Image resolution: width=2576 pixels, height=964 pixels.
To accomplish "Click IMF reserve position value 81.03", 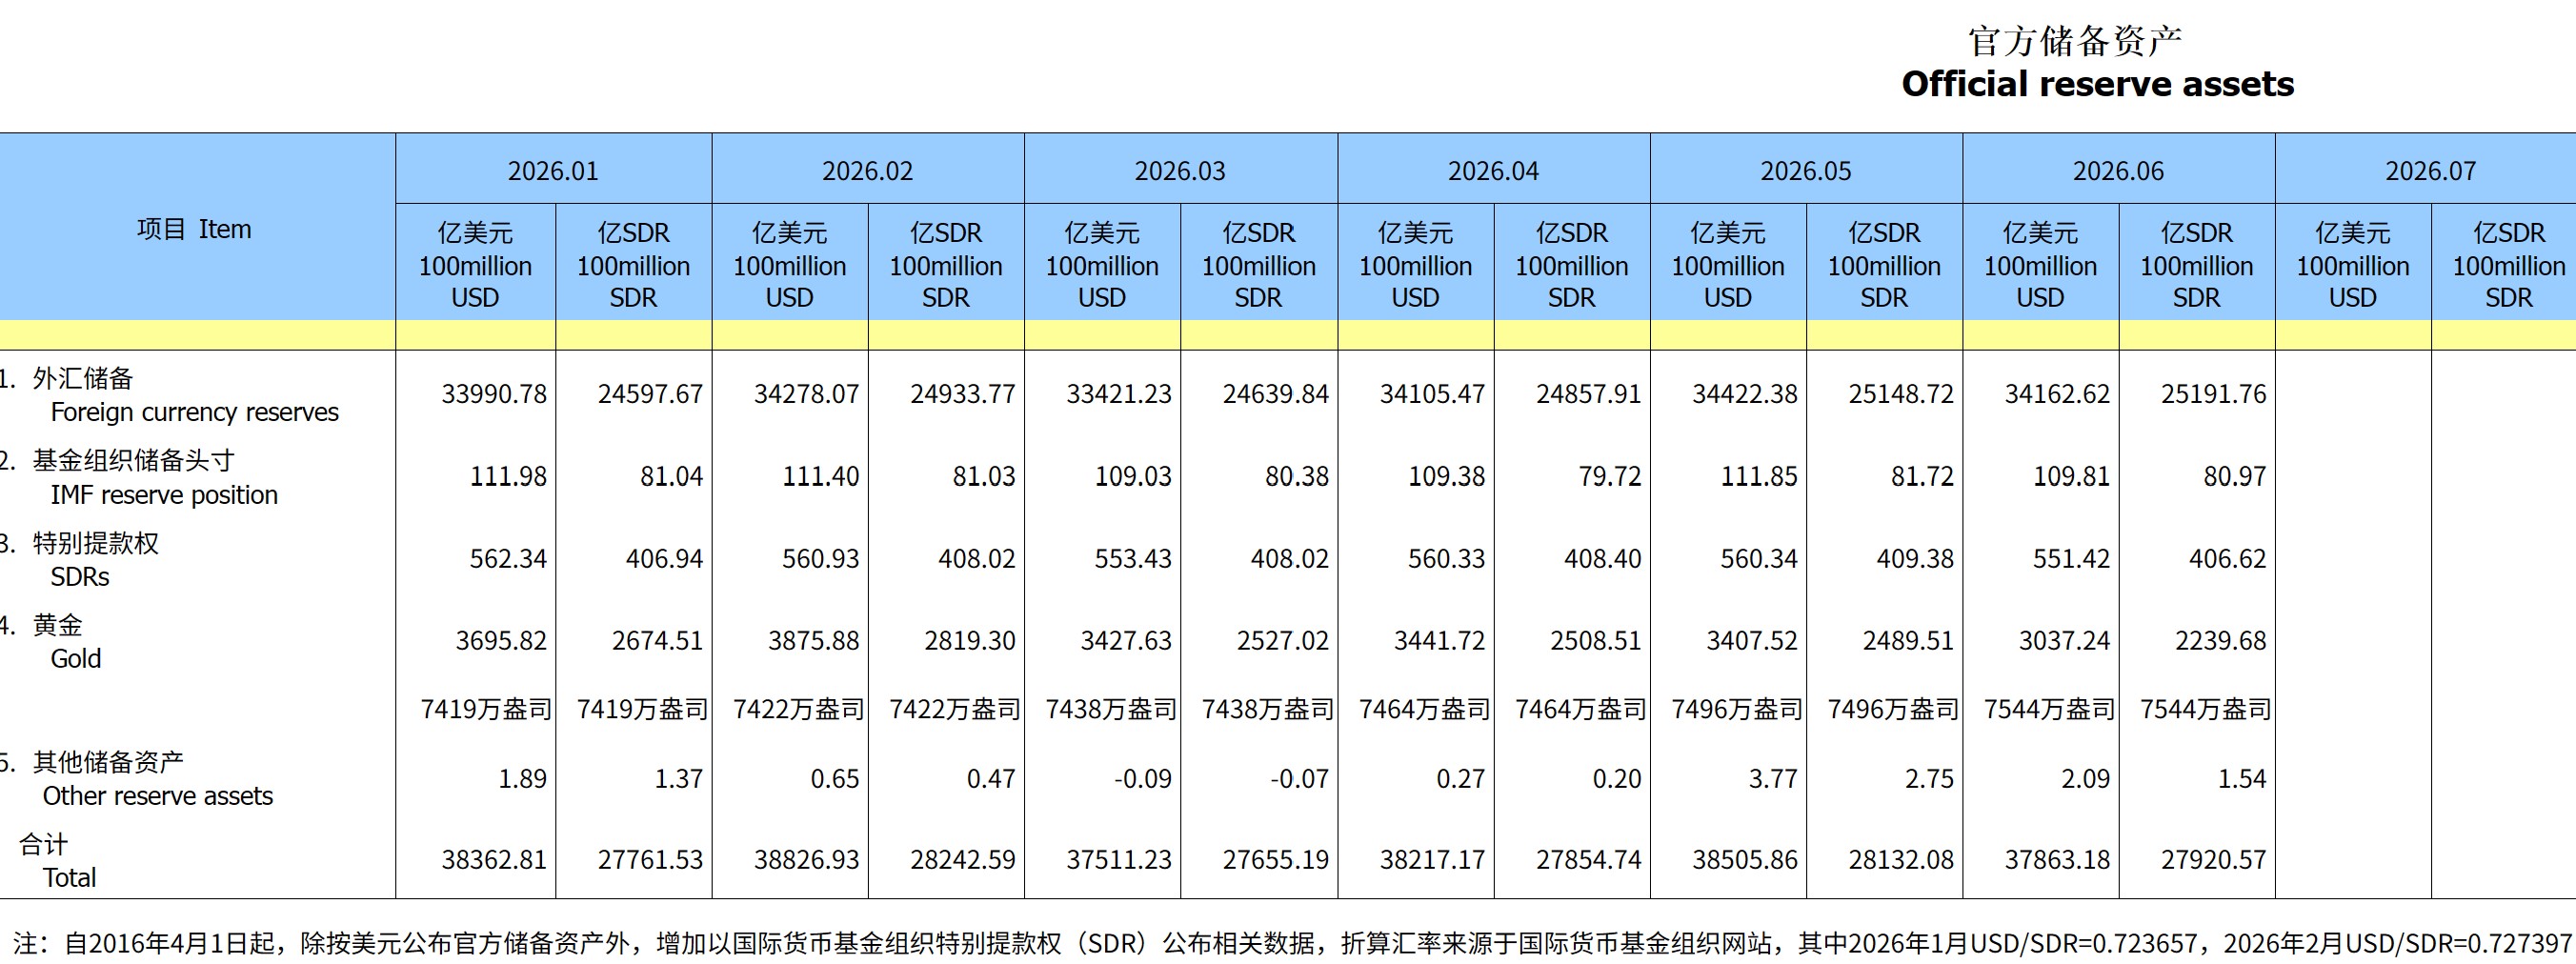I will point(983,476).
